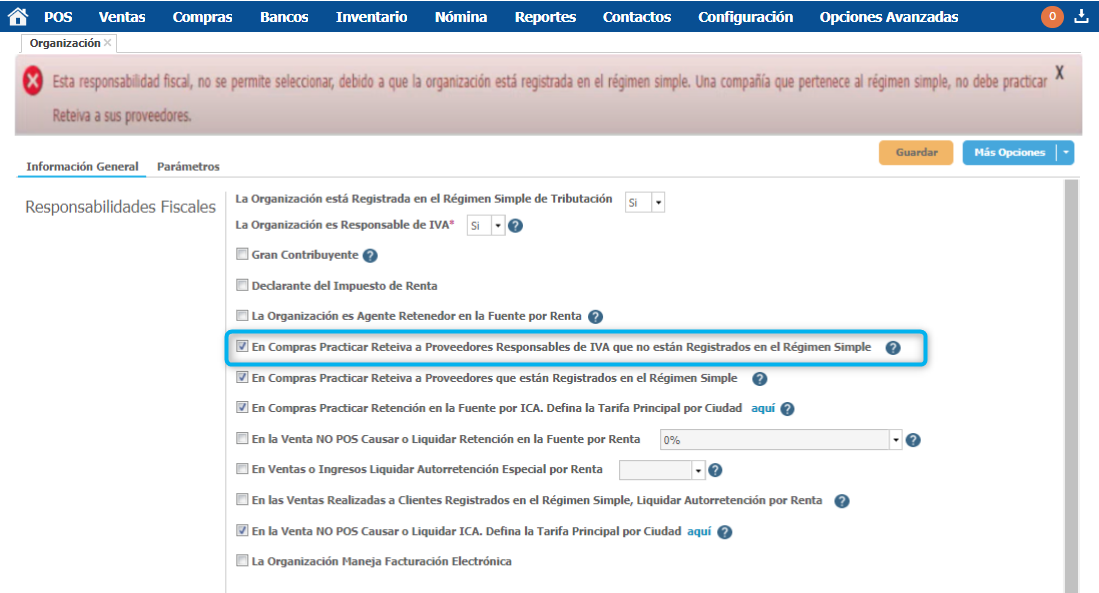The height and width of the screenshot is (593, 1099).
Task: Click the vertical scrollbar on the right
Action: 1071,380
